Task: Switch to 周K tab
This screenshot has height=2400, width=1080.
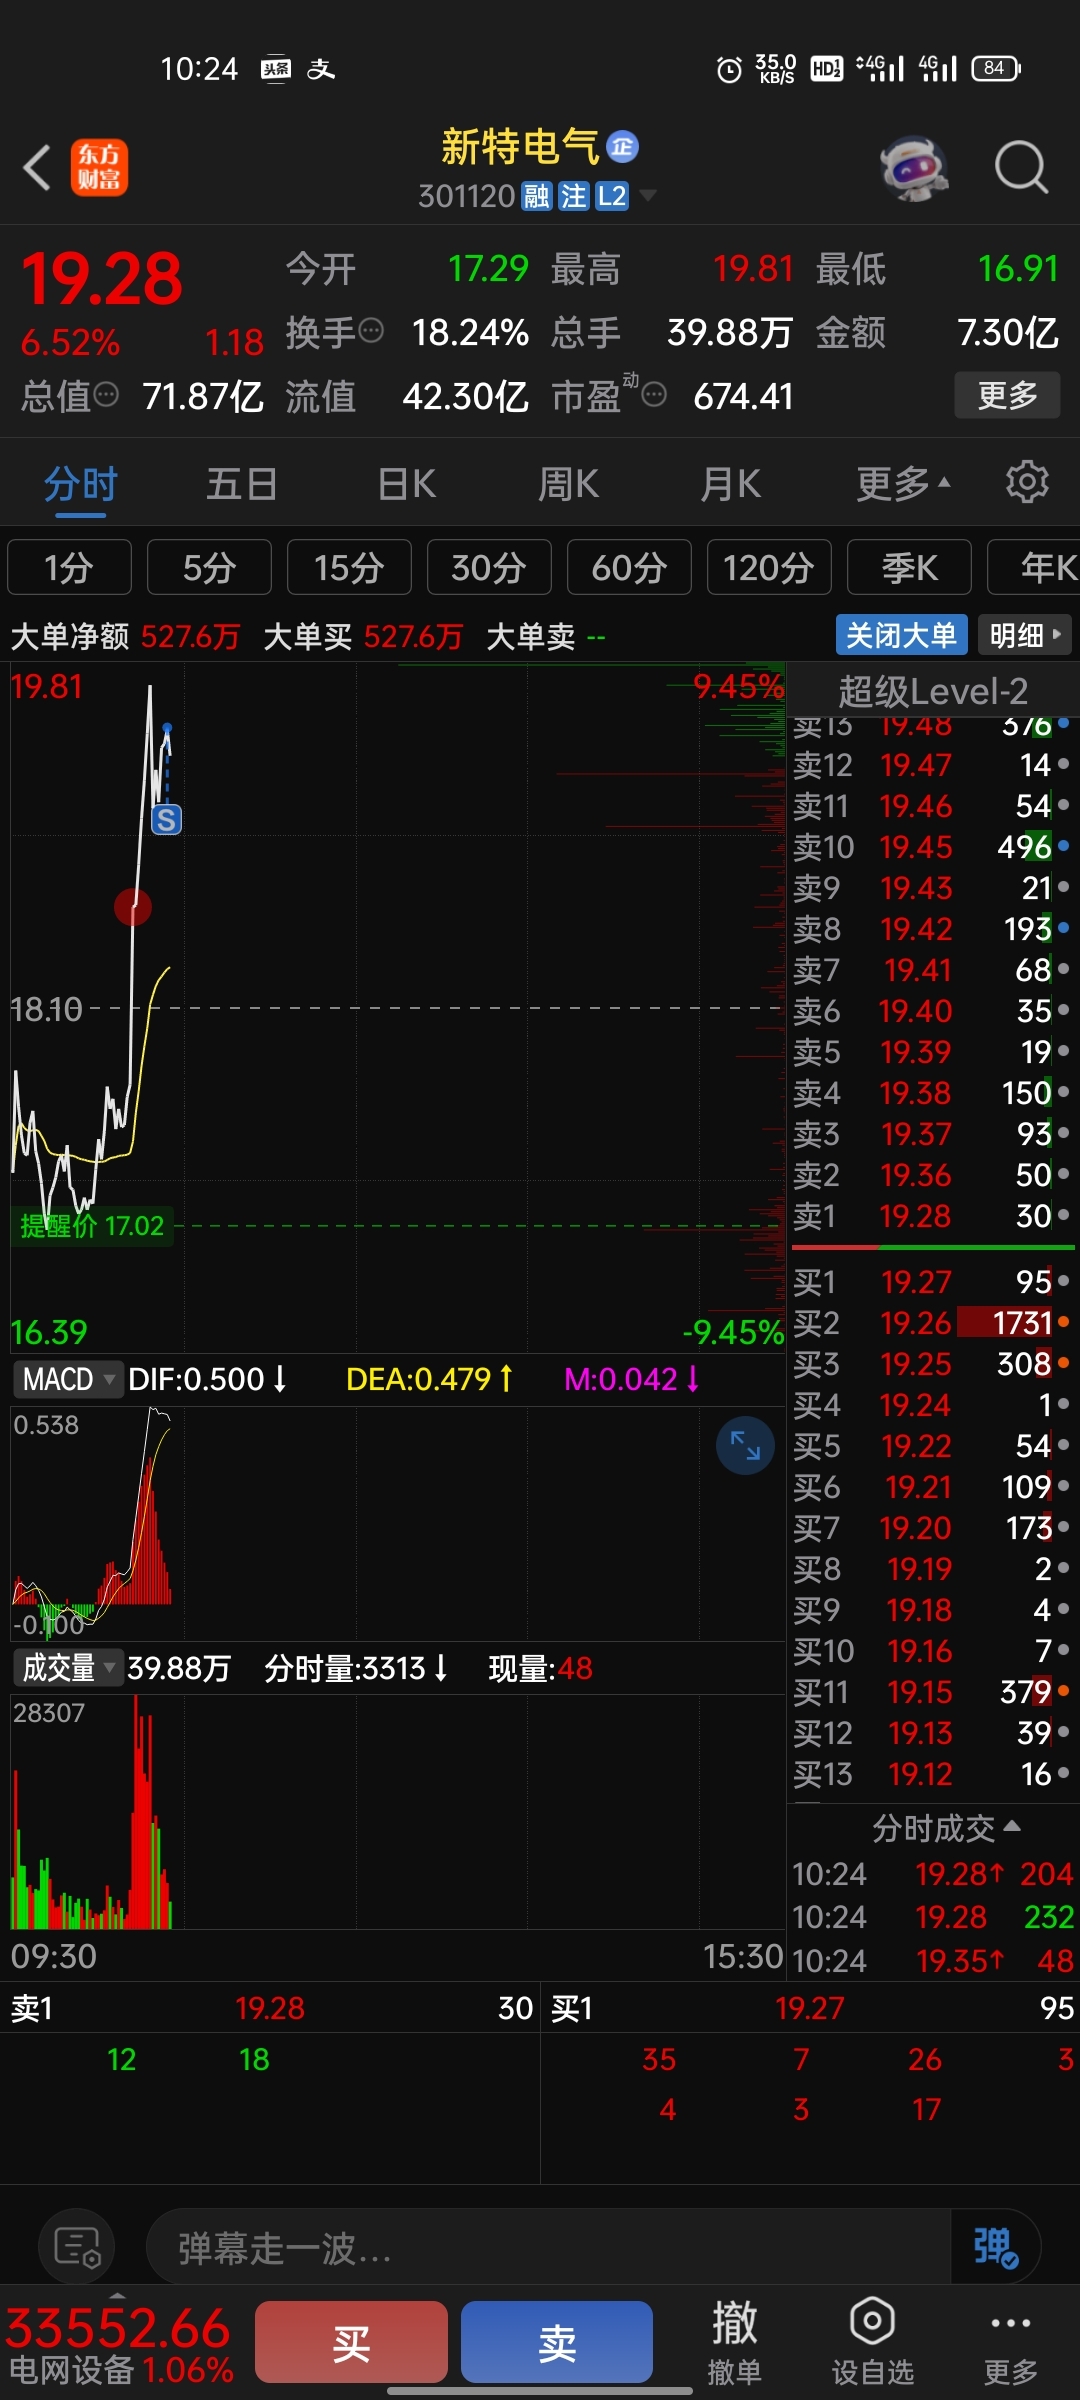Action: pyautogui.click(x=568, y=484)
